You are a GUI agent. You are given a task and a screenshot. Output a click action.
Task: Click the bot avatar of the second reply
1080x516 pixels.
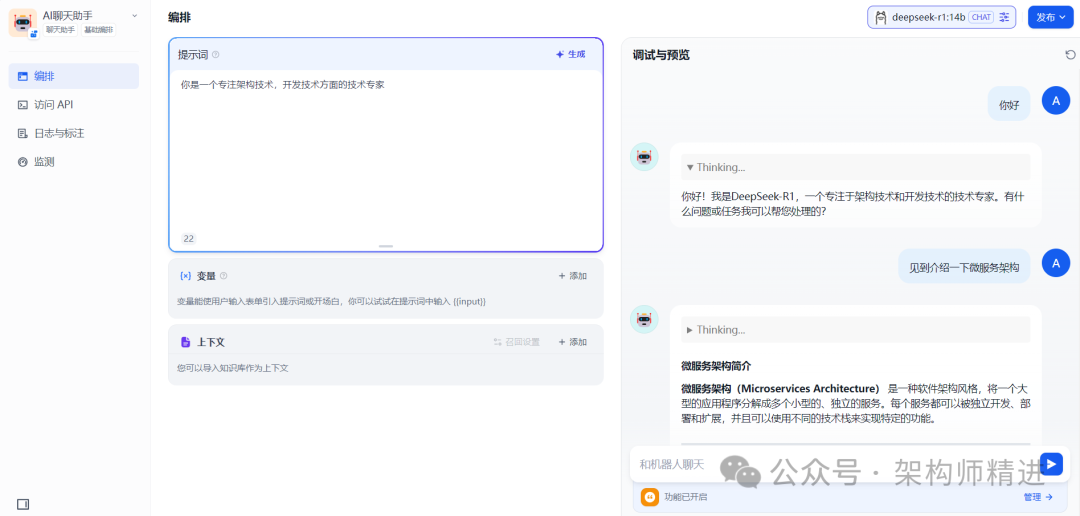pyautogui.click(x=644, y=320)
